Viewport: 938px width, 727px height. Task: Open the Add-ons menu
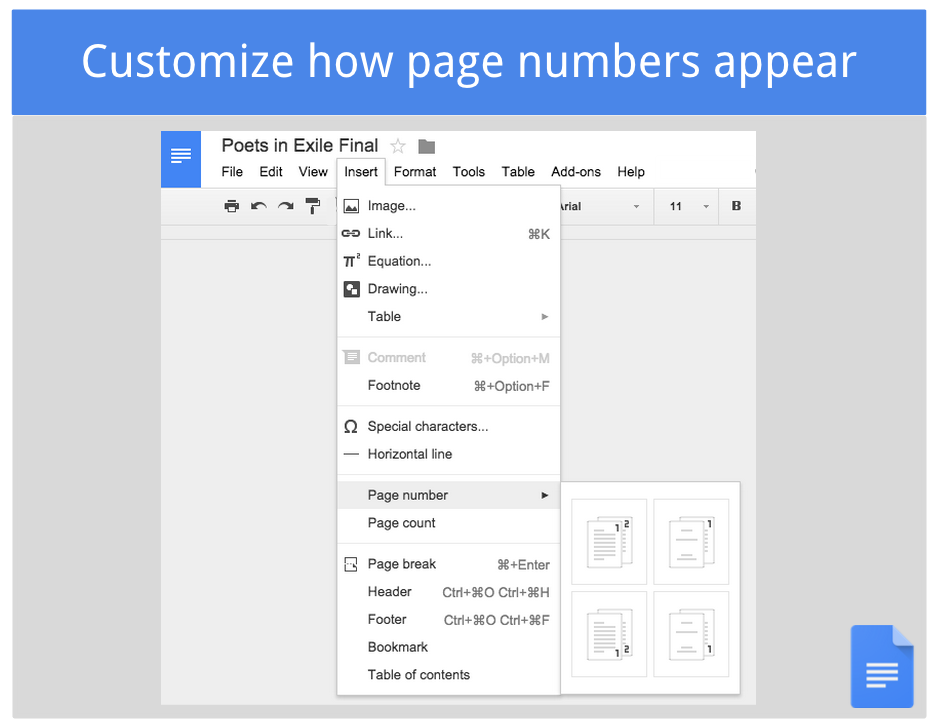click(576, 171)
